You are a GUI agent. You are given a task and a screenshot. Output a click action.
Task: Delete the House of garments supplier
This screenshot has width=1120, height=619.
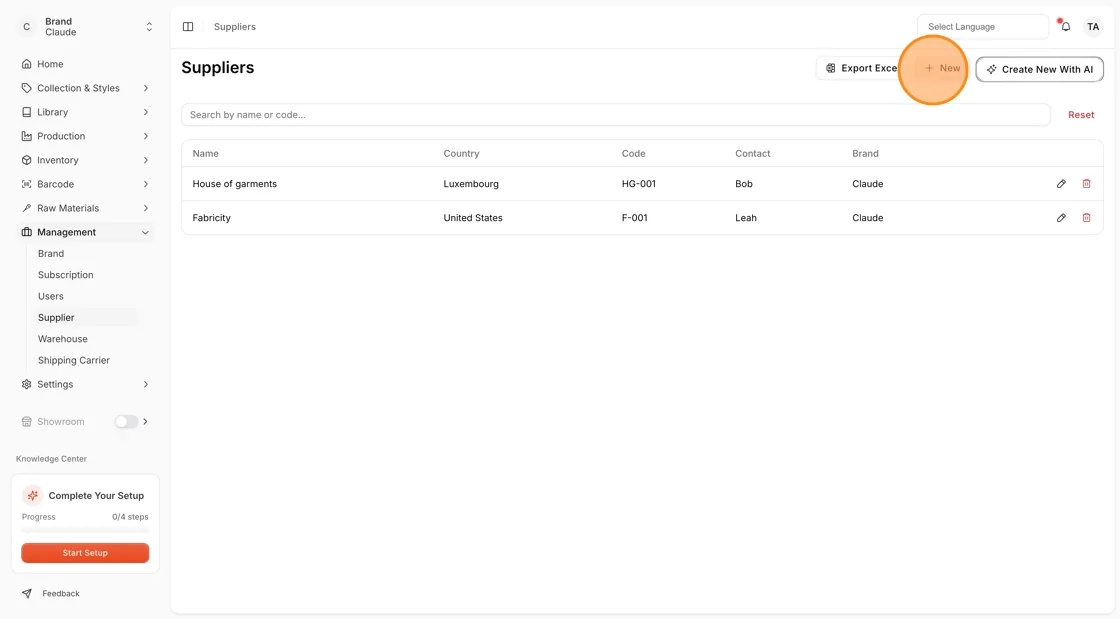click(x=1086, y=183)
